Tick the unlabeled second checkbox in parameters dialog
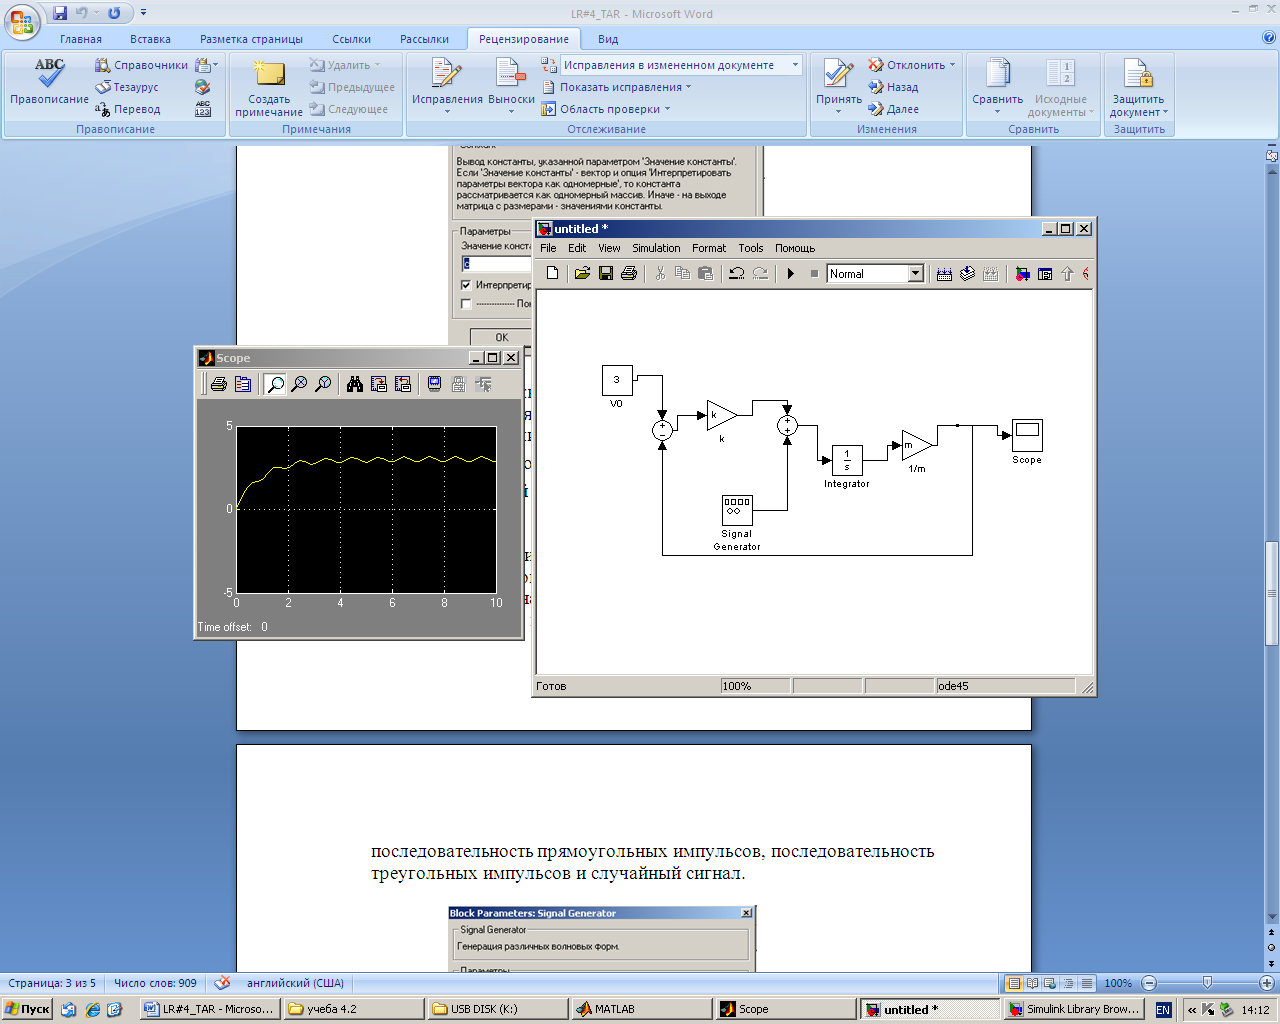This screenshot has width=1280, height=1024. tap(466, 304)
